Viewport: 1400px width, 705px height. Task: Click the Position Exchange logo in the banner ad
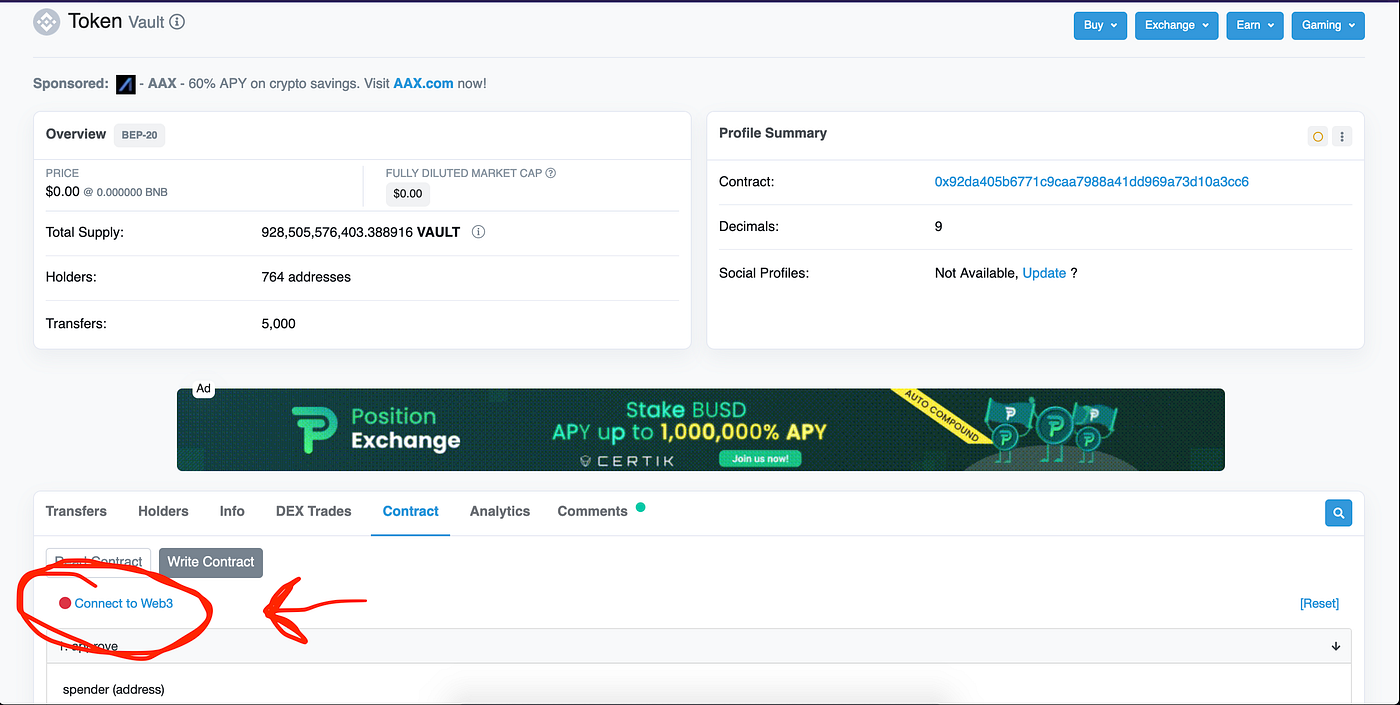(x=377, y=429)
